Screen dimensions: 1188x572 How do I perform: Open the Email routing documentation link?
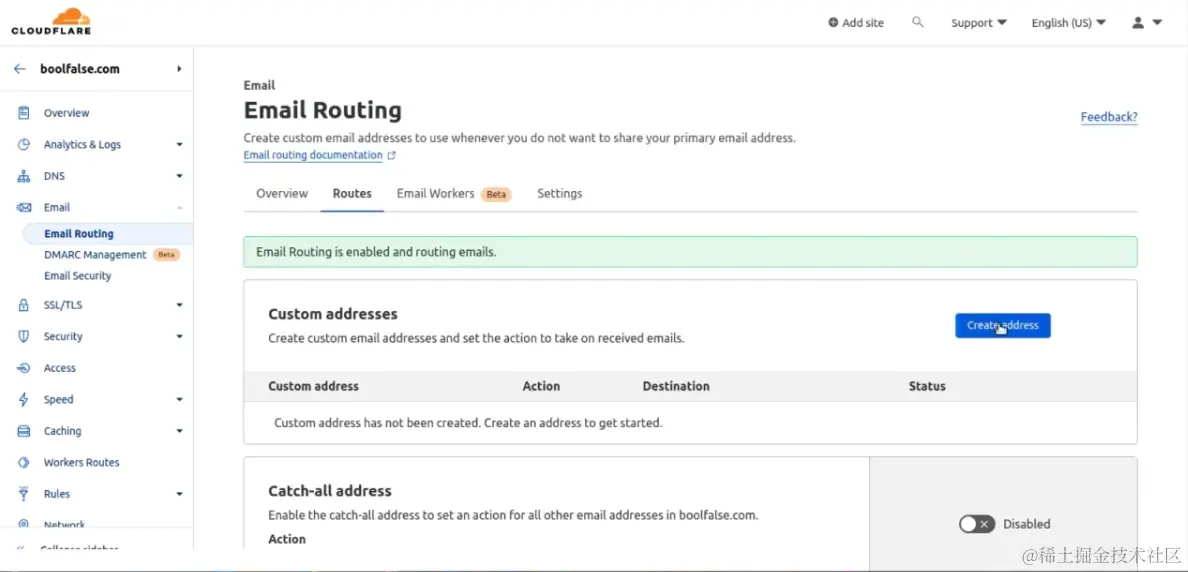click(x=313, y=155)
